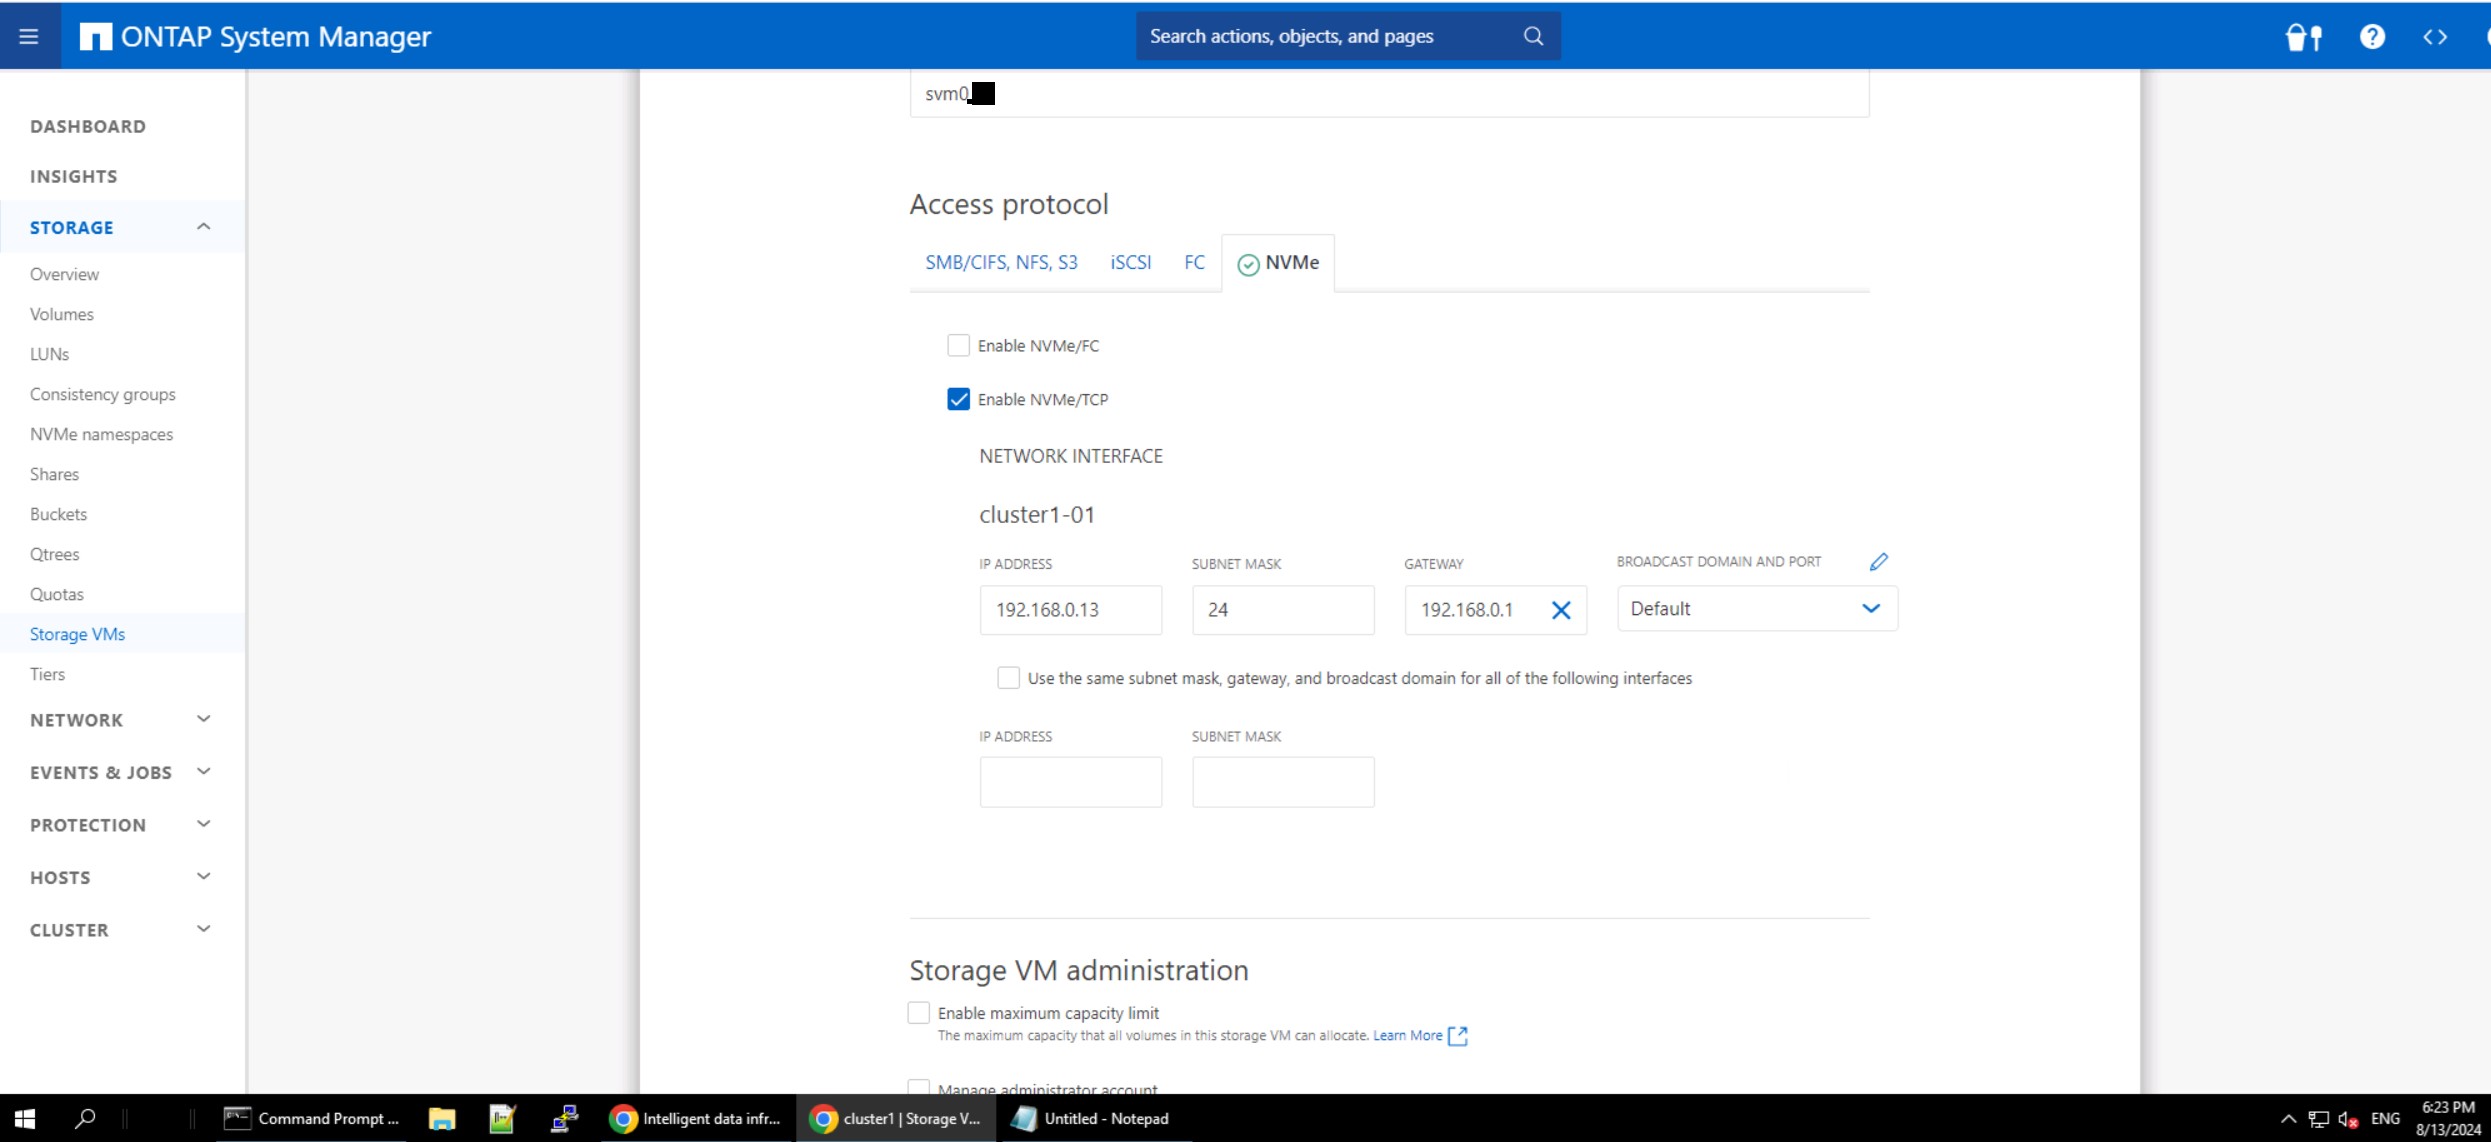Open Volumes in the sidebar
Viewport: 2491px width, 1142px height.
(x=61, y=314)
